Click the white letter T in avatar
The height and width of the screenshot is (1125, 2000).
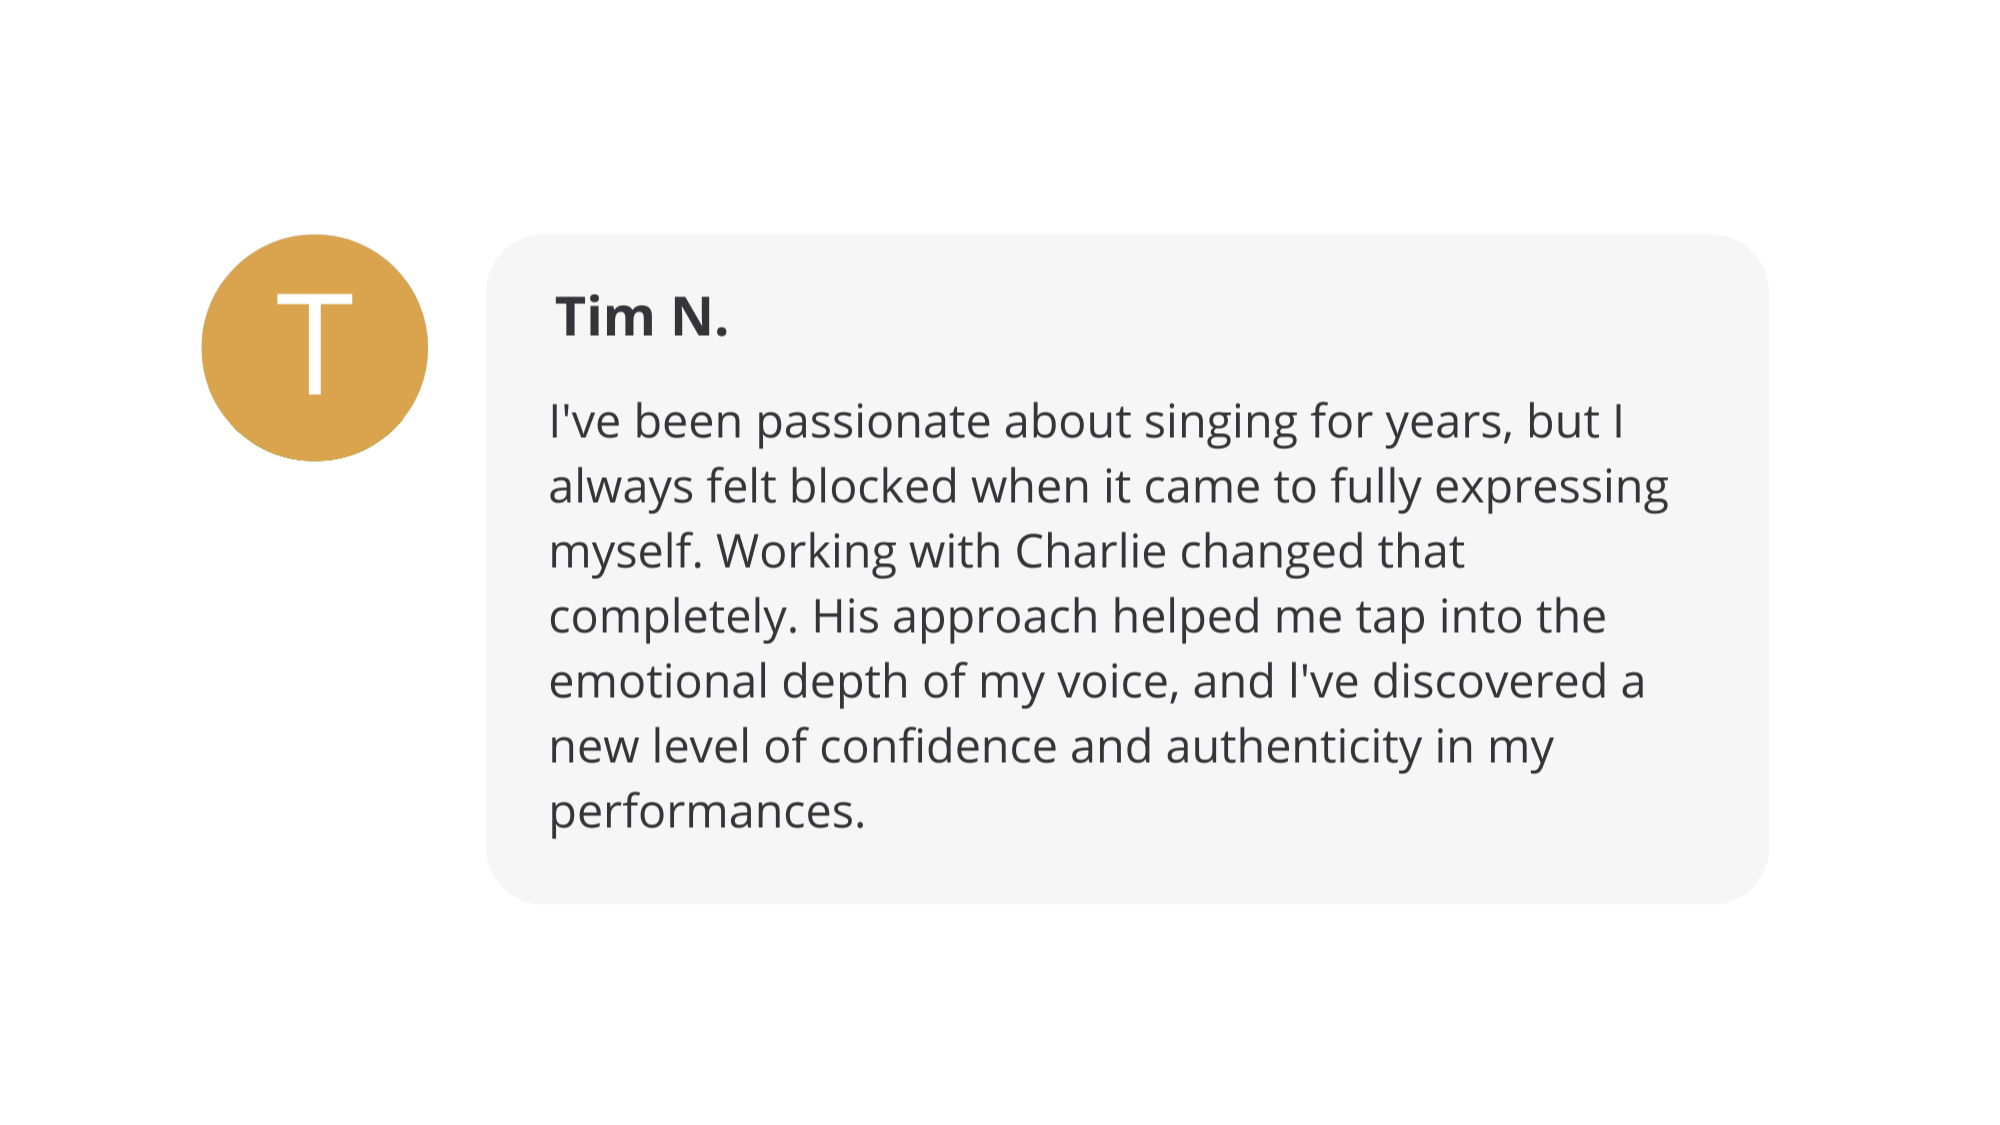[314, 345]
